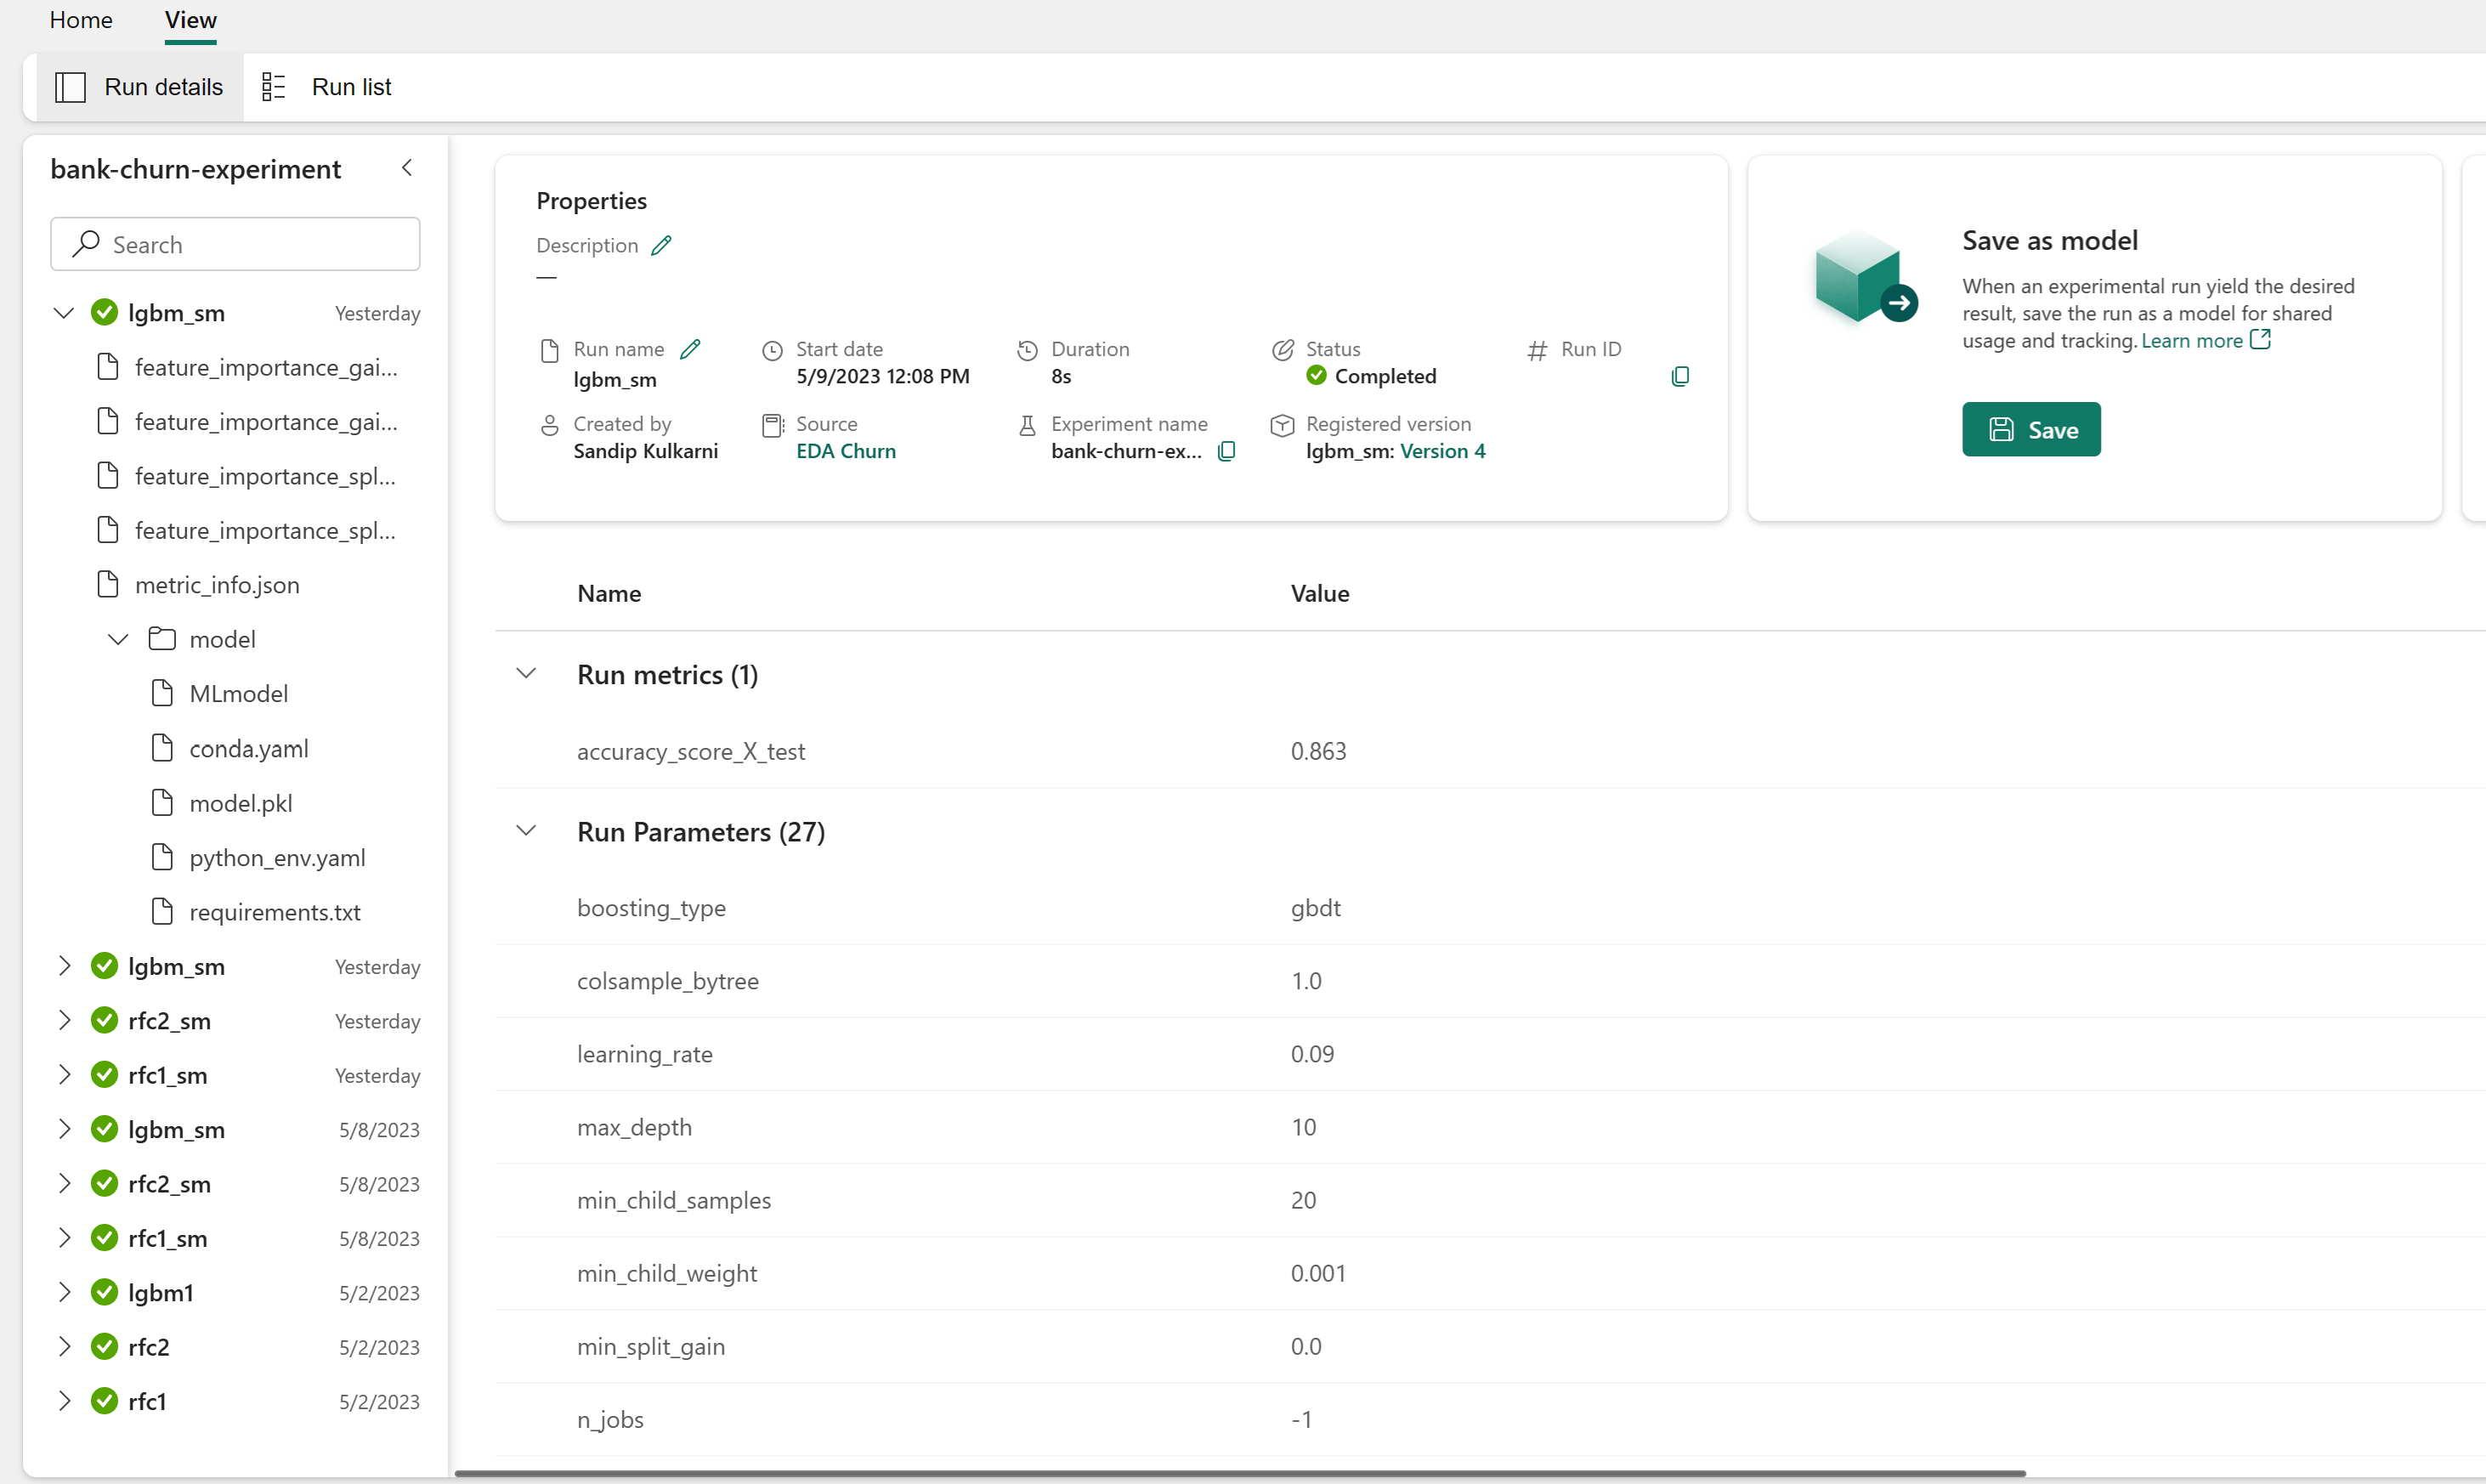
Task: Copy the Run ID with copy icon
Action: pos(1680,376)
